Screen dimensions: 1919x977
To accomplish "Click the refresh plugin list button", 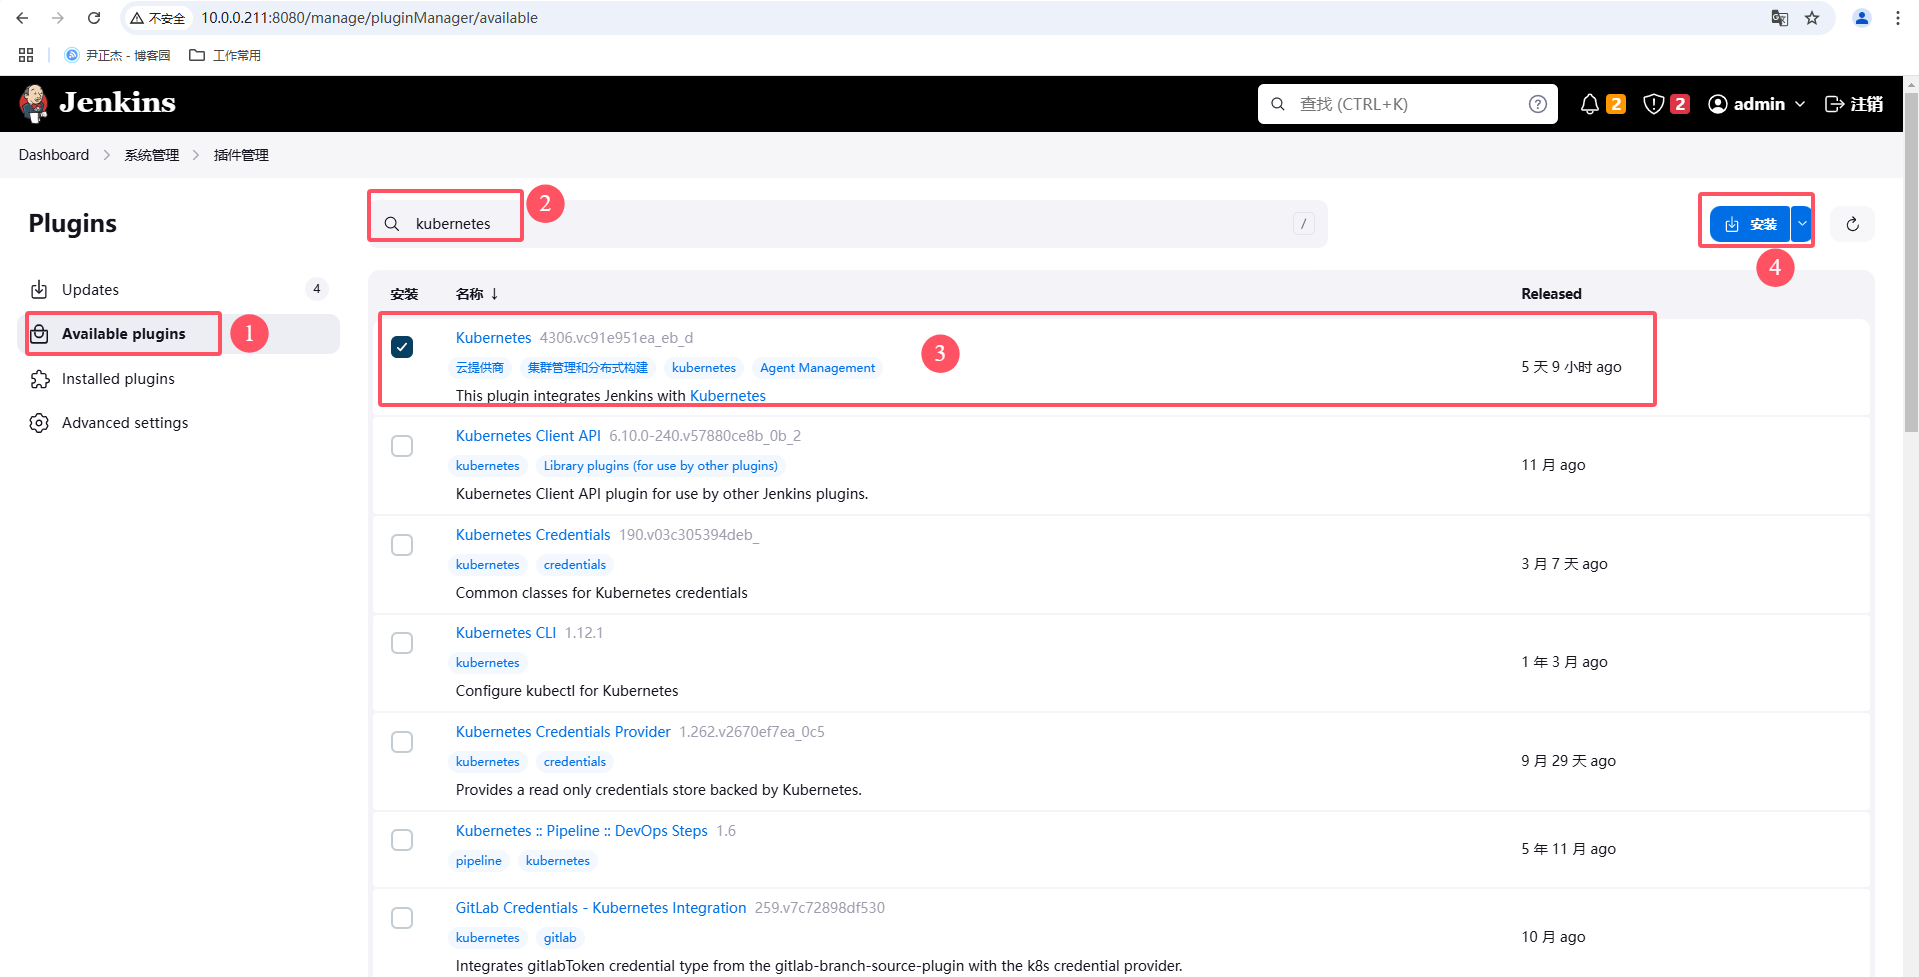I will click(1852, 224).
